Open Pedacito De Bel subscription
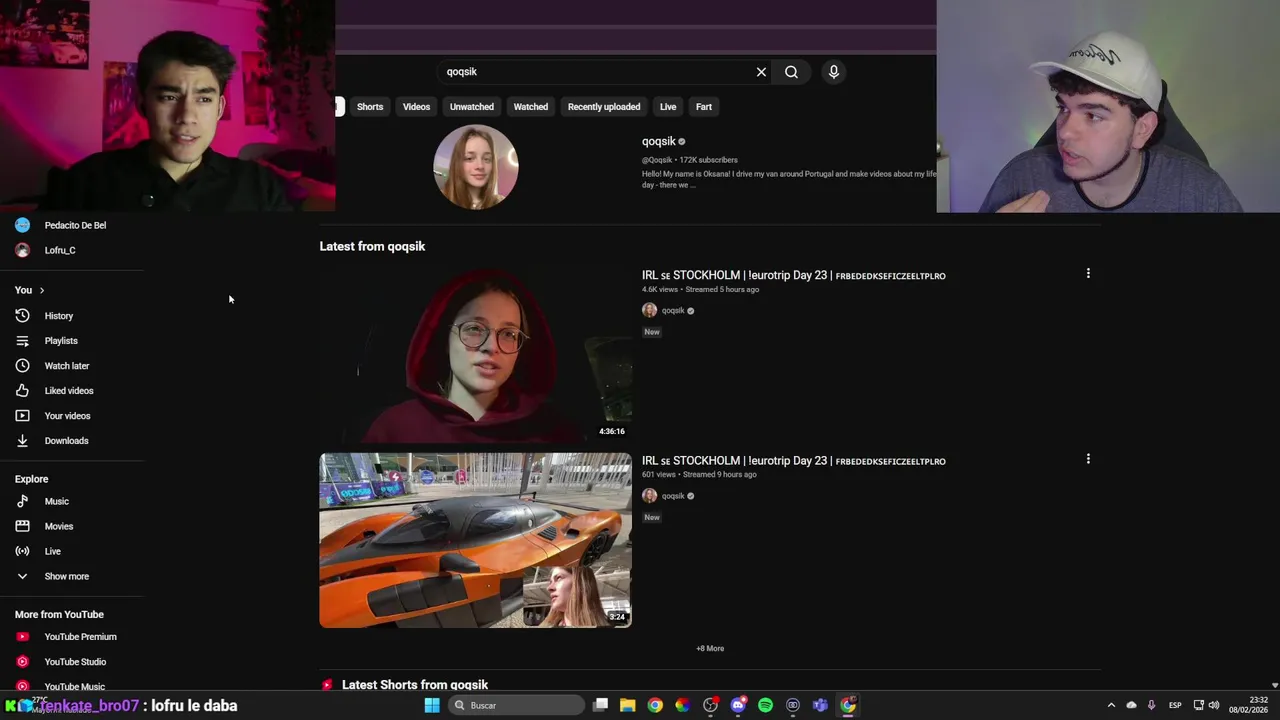Image resolution: width=1280 pixels, height=720 pixels. point(75,225)
